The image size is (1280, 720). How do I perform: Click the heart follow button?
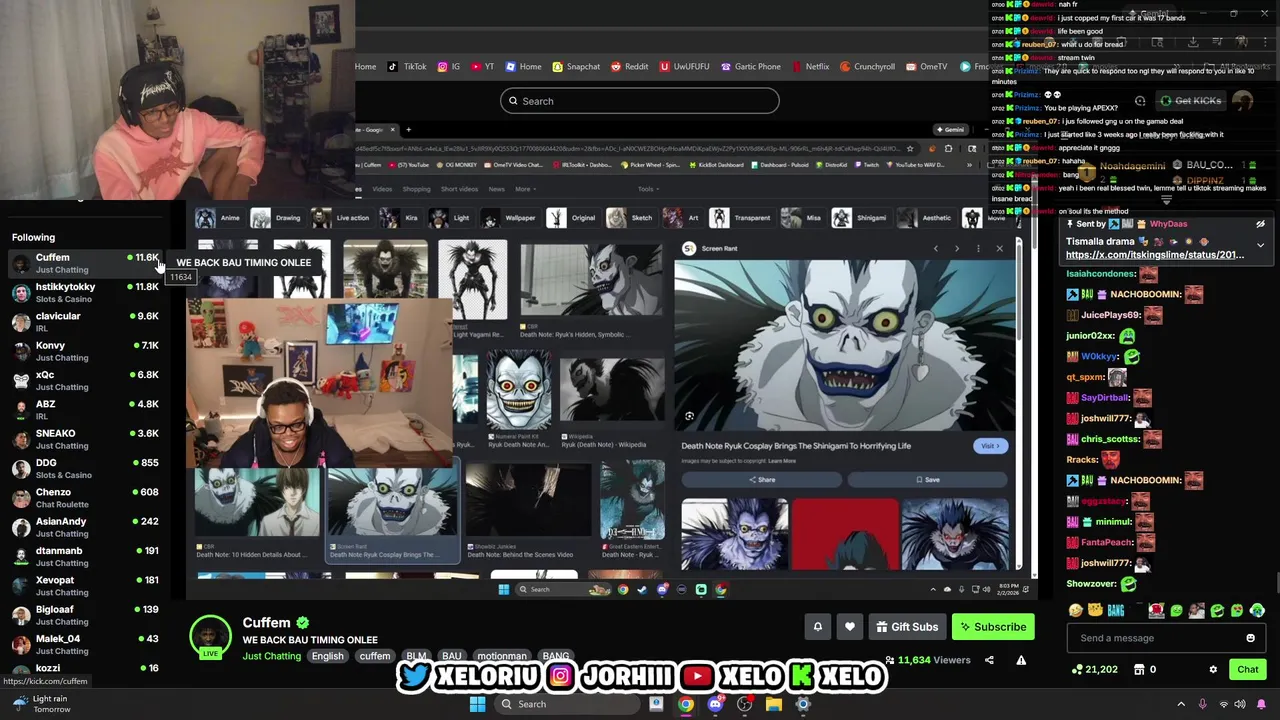849,627
